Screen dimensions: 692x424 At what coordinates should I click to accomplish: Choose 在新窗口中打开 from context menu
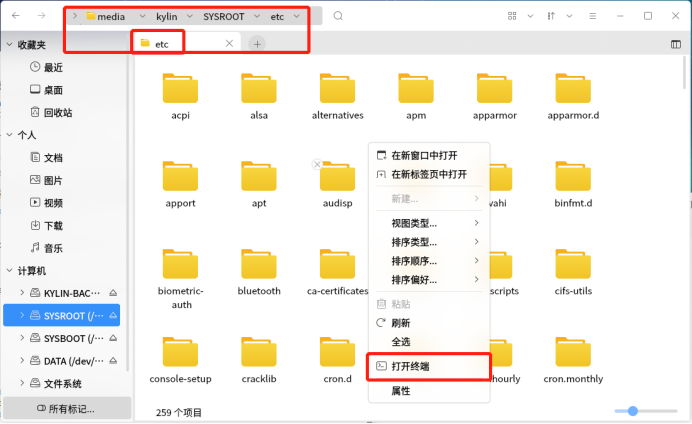point(429,155)
